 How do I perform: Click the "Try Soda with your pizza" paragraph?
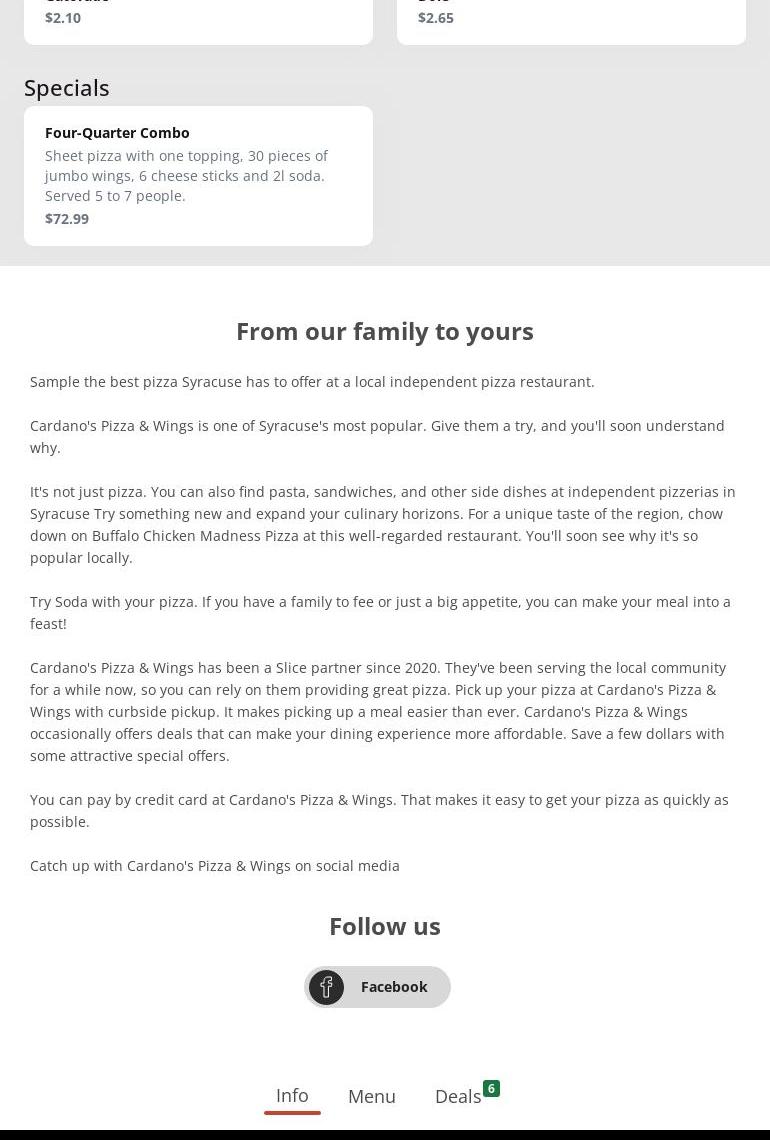380,613
